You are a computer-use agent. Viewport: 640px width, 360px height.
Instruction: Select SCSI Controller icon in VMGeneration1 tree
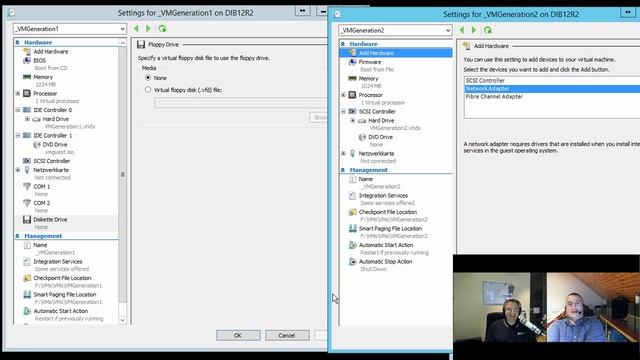coord(27,161)
